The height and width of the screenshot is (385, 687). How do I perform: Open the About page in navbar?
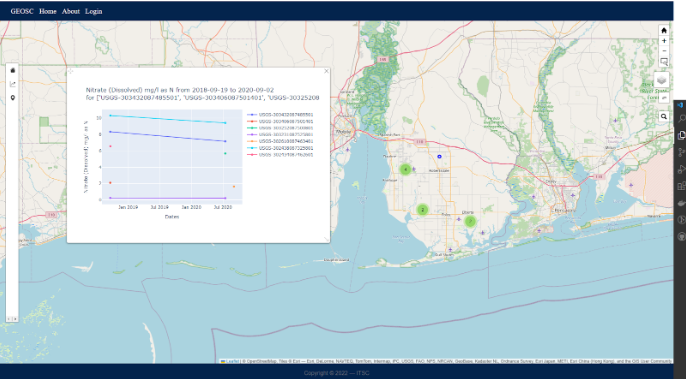pyautogui.click(x=71, y=11)
